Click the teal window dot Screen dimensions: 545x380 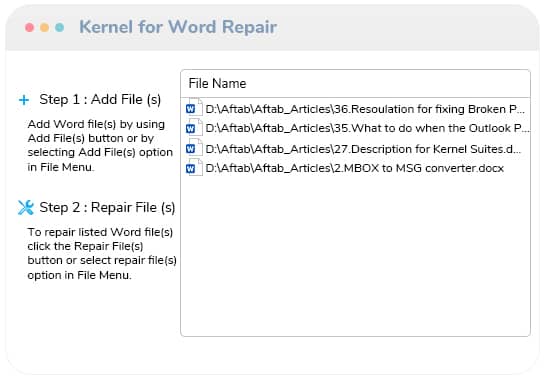tap(59, 27)
